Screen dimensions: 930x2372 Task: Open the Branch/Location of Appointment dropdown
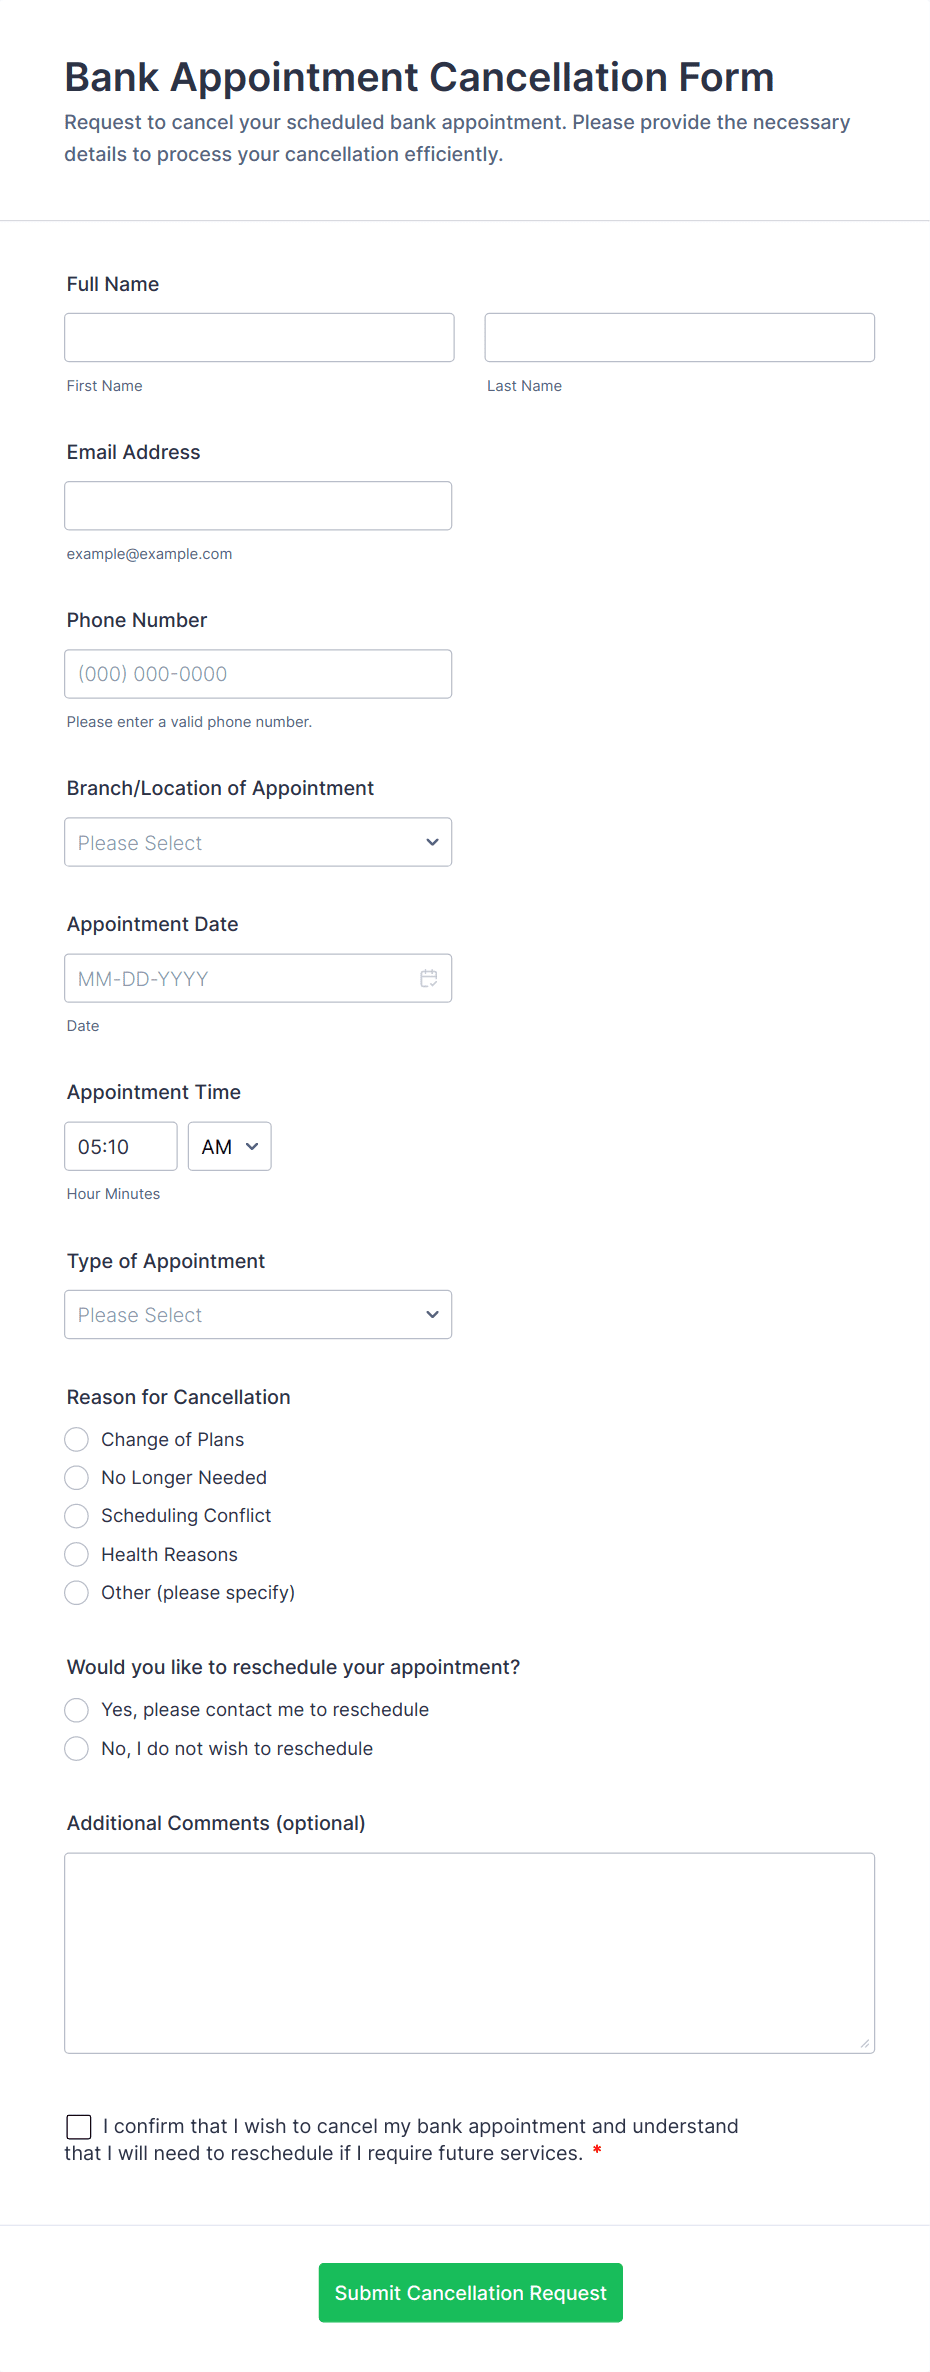tap(258, 842)
